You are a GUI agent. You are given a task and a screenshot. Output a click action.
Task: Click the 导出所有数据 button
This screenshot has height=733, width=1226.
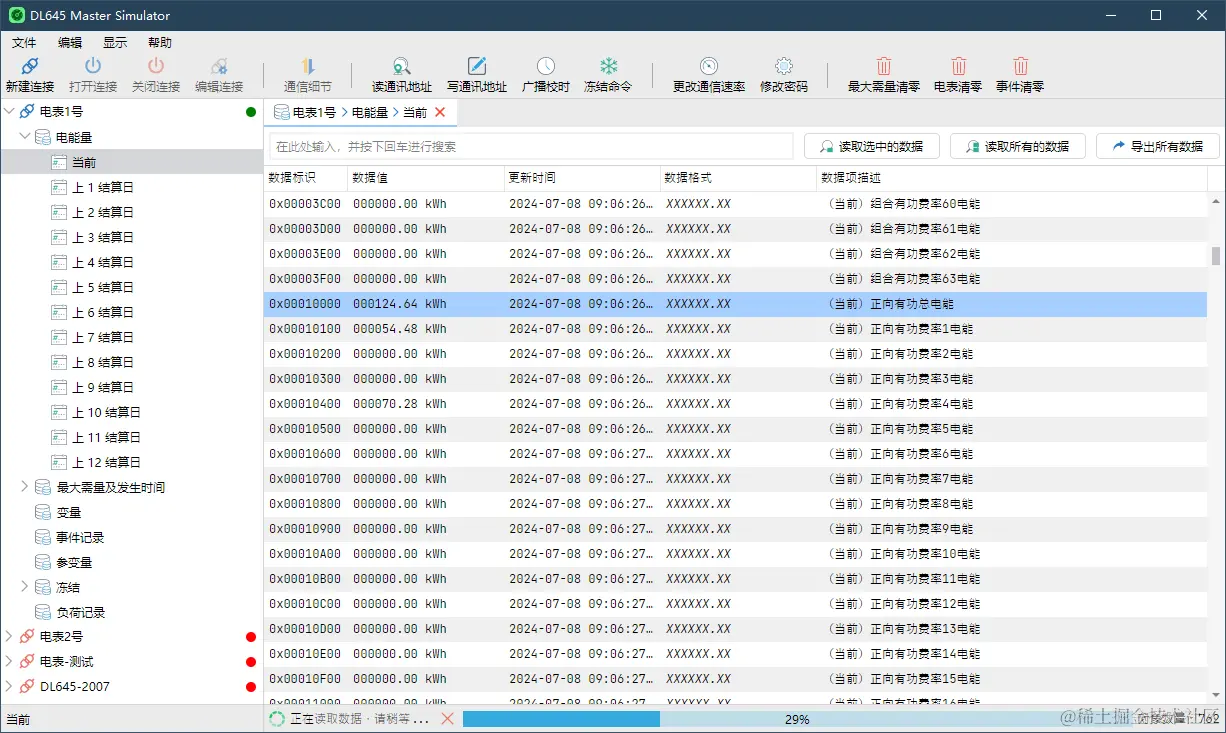(x=1157, y=146)
